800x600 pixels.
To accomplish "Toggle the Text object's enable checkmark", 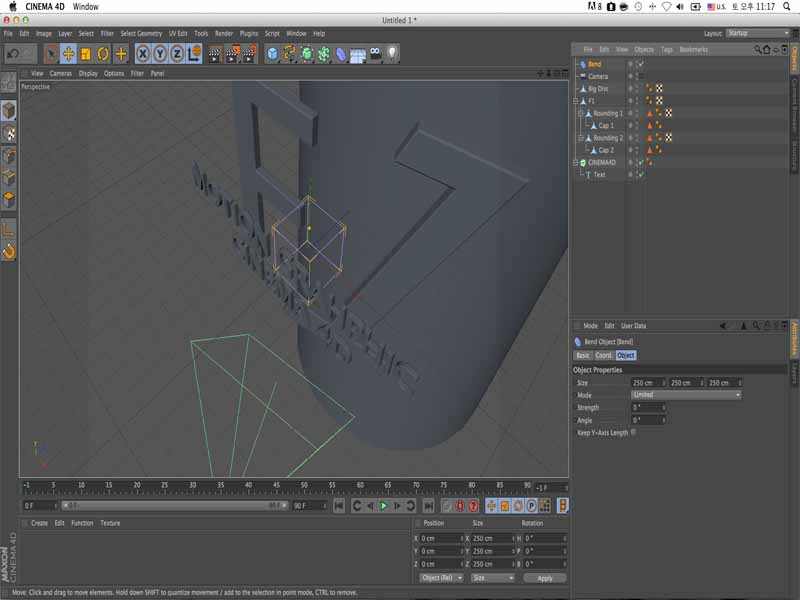I will click(641, 174).
